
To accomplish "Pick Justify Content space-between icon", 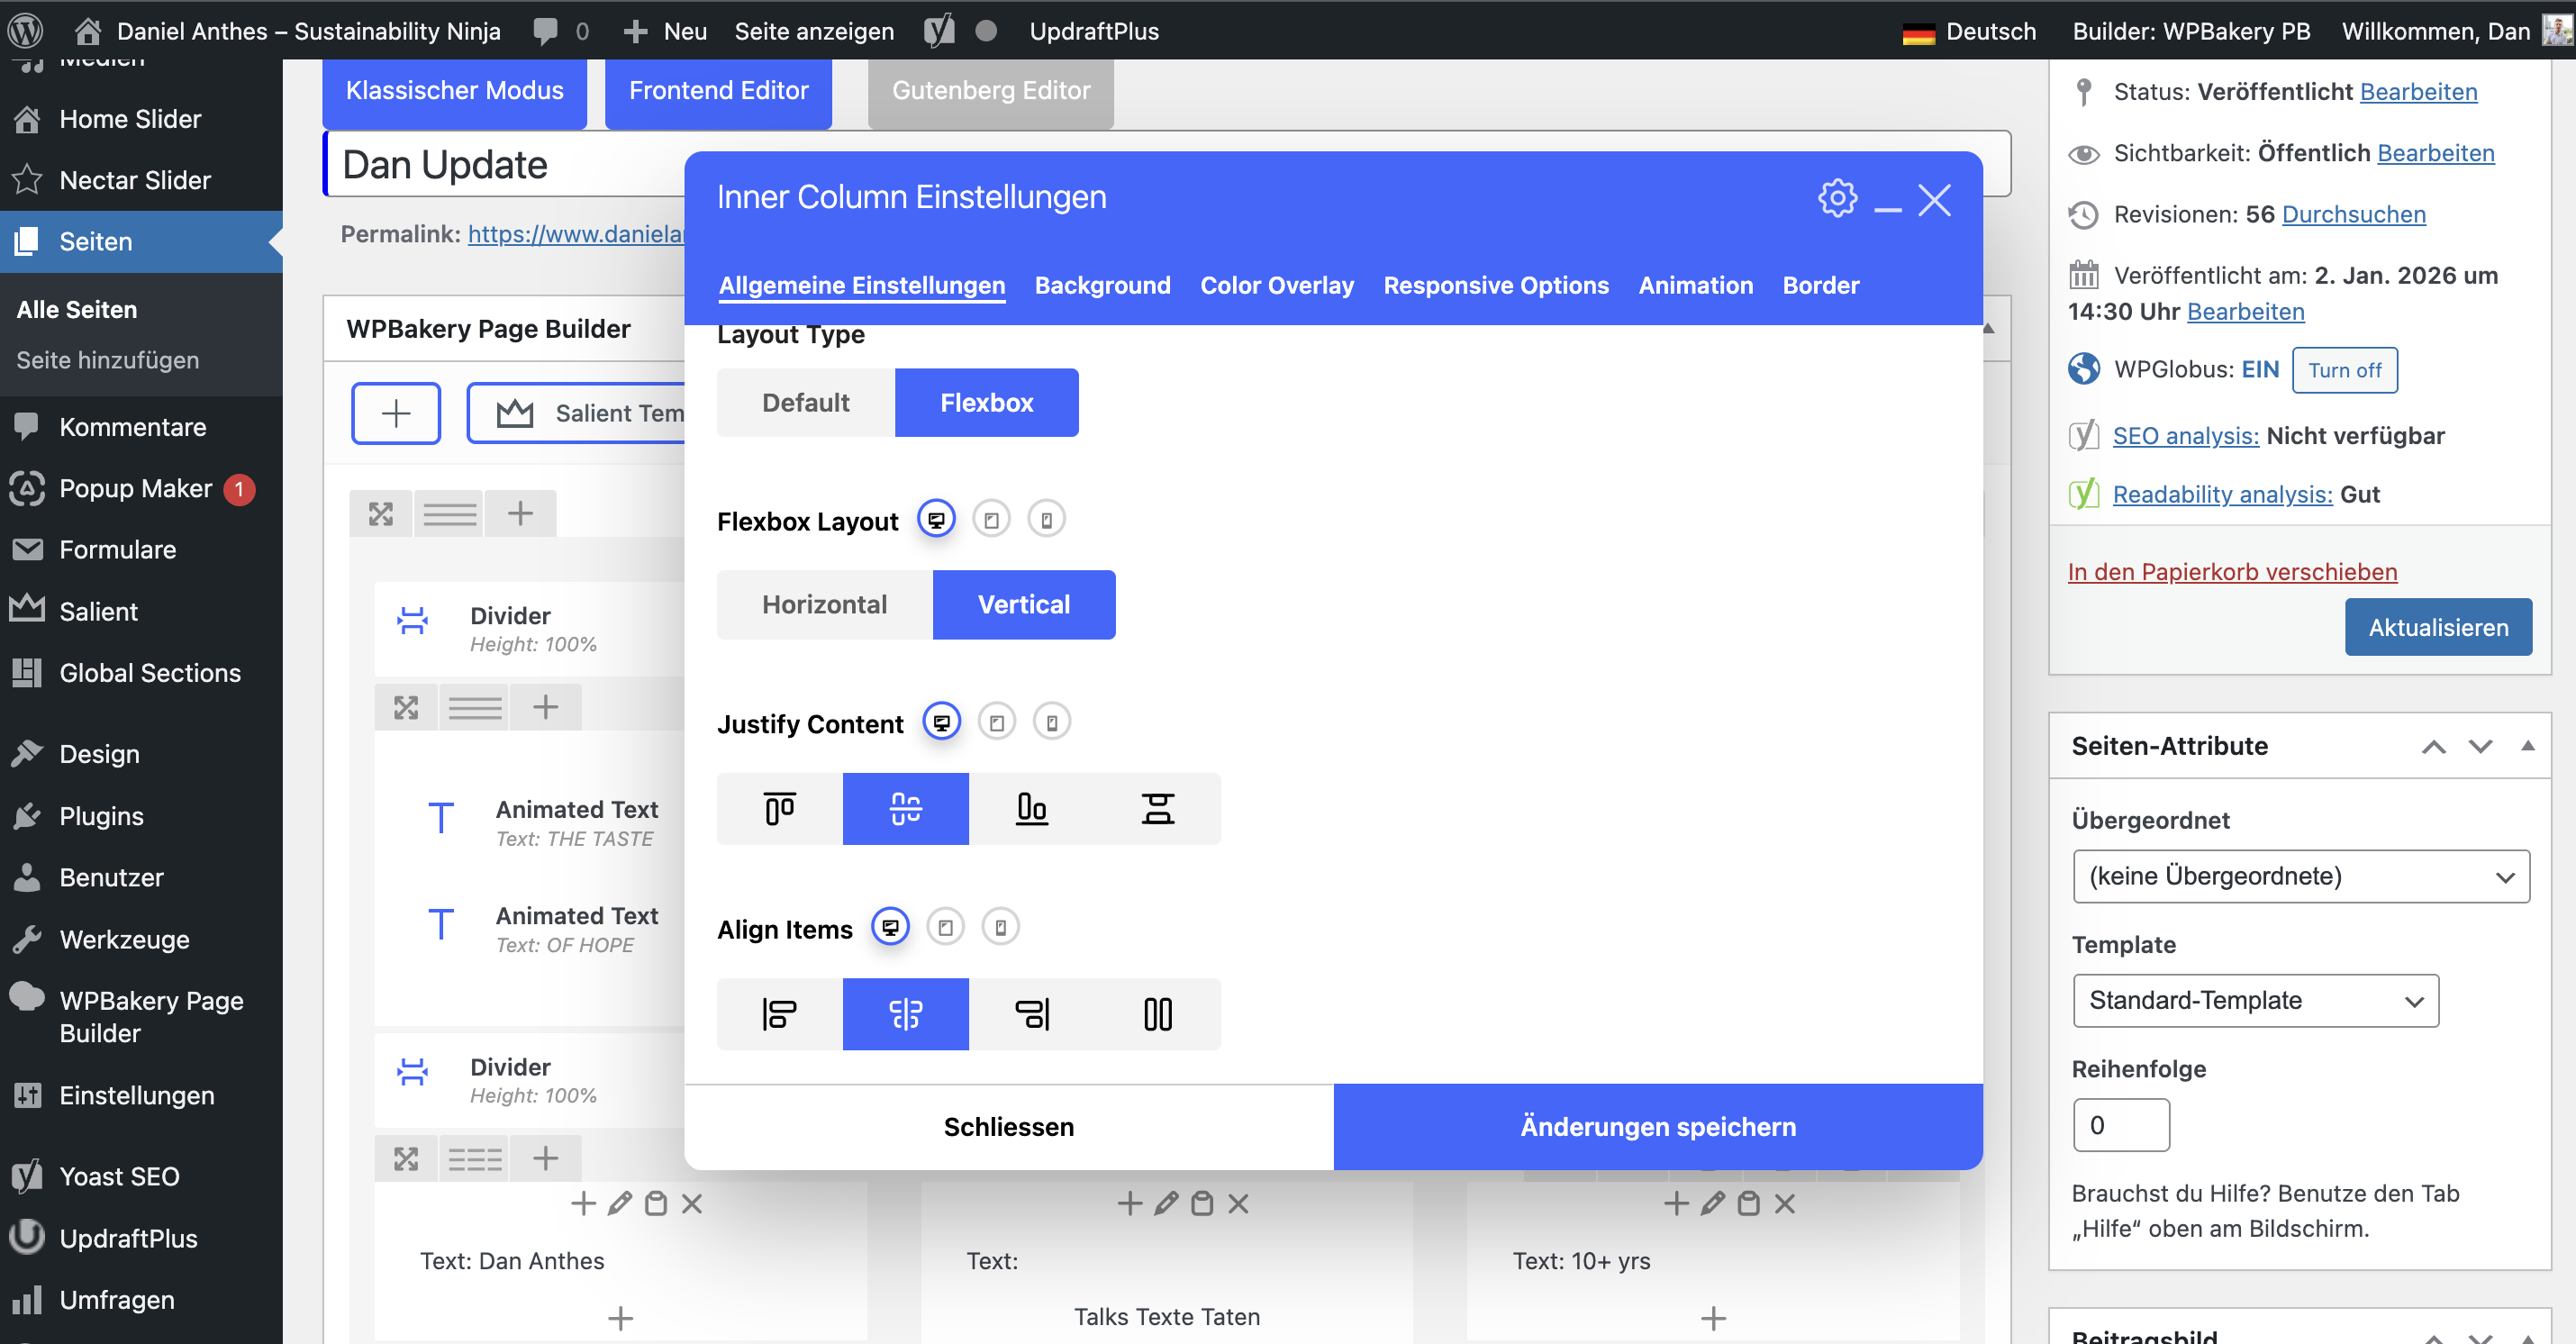I will (1157, 808).
